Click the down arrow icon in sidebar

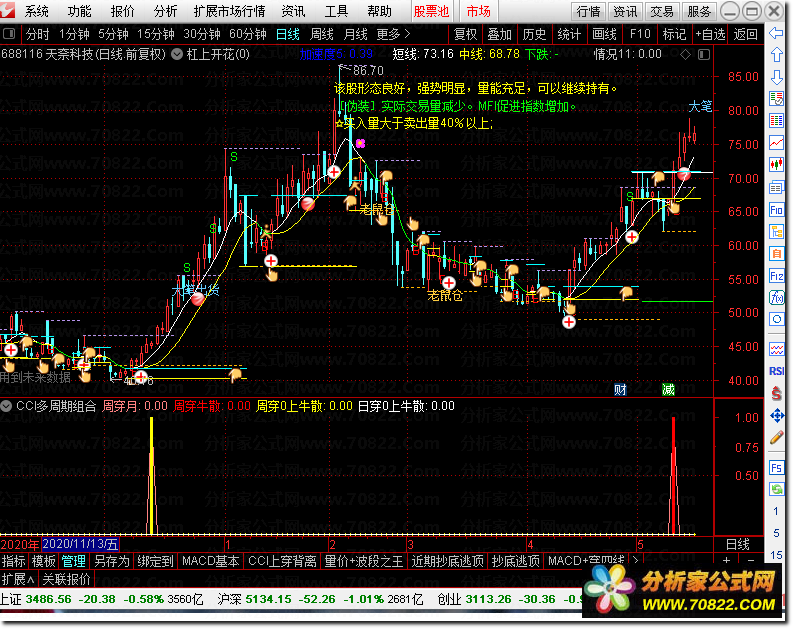coord(776,77)
